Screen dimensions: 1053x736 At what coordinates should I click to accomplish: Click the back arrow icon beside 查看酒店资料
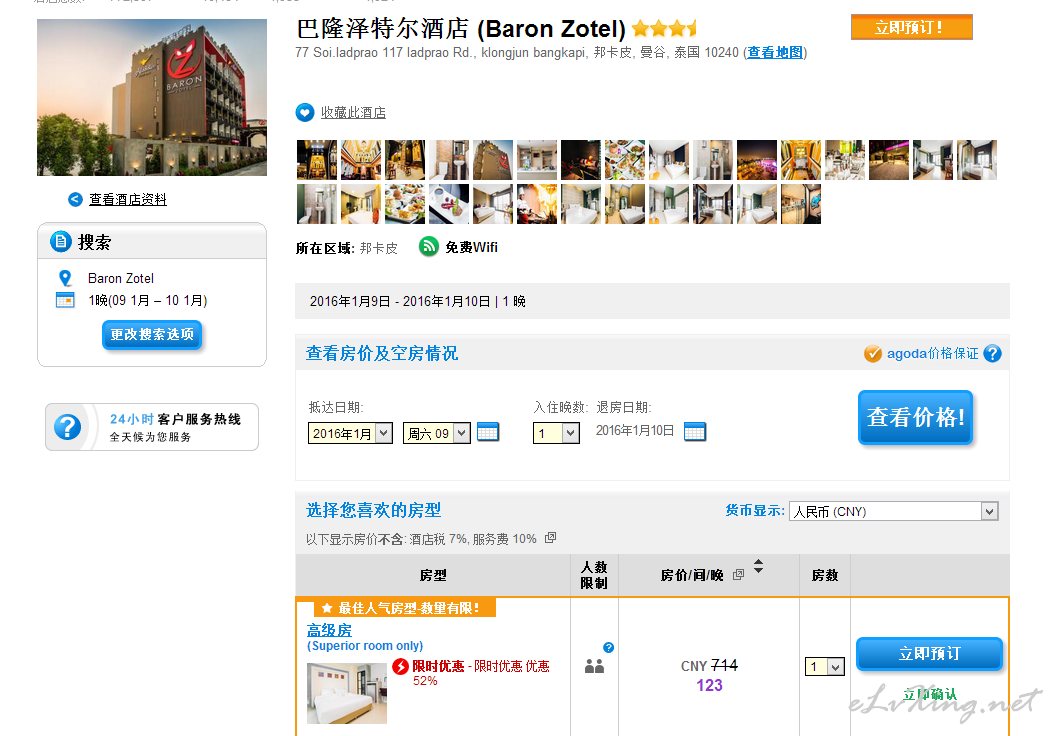pyautogui.click(x=75, y=200)
